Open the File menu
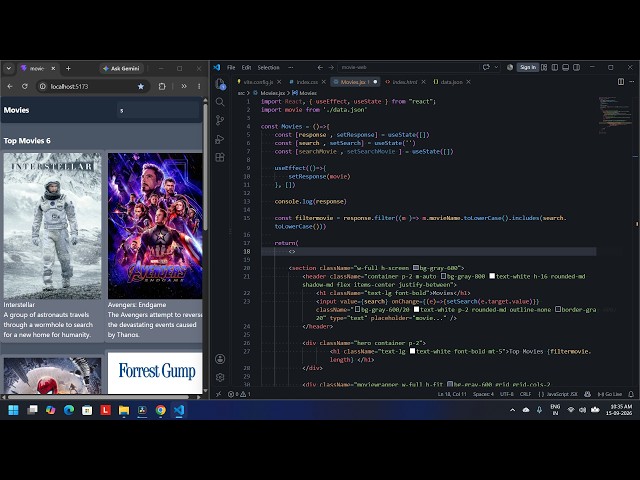 click(x=231, y=67)
